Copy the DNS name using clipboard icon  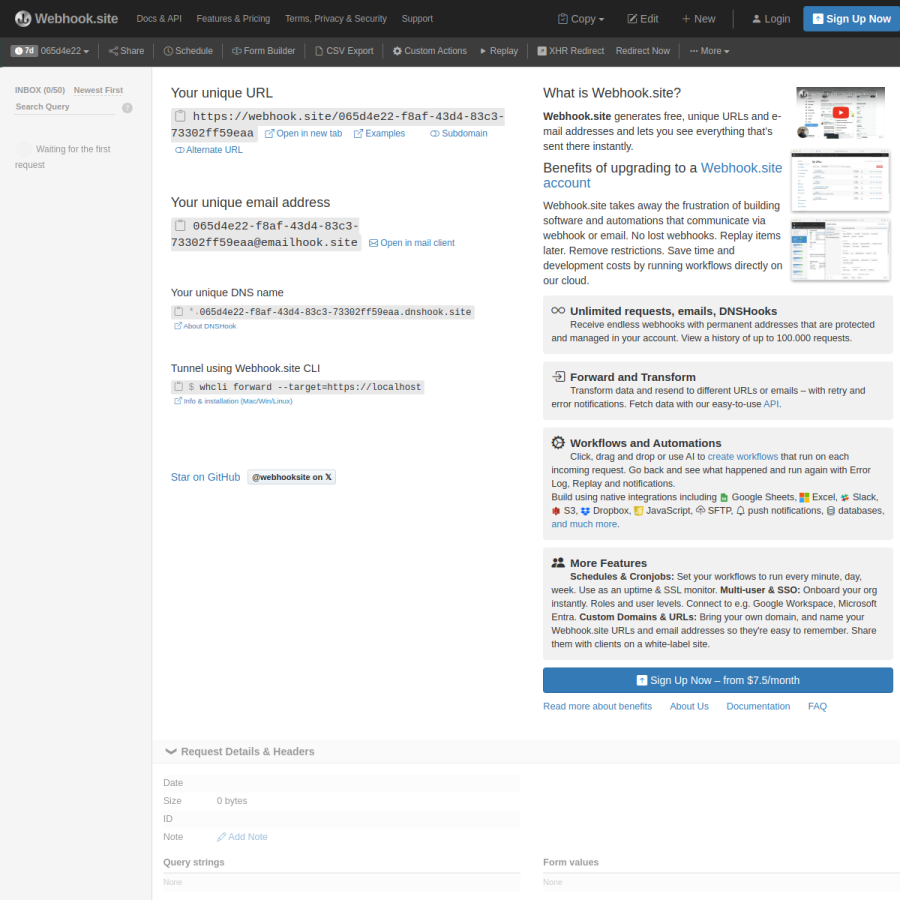point(179,311)
